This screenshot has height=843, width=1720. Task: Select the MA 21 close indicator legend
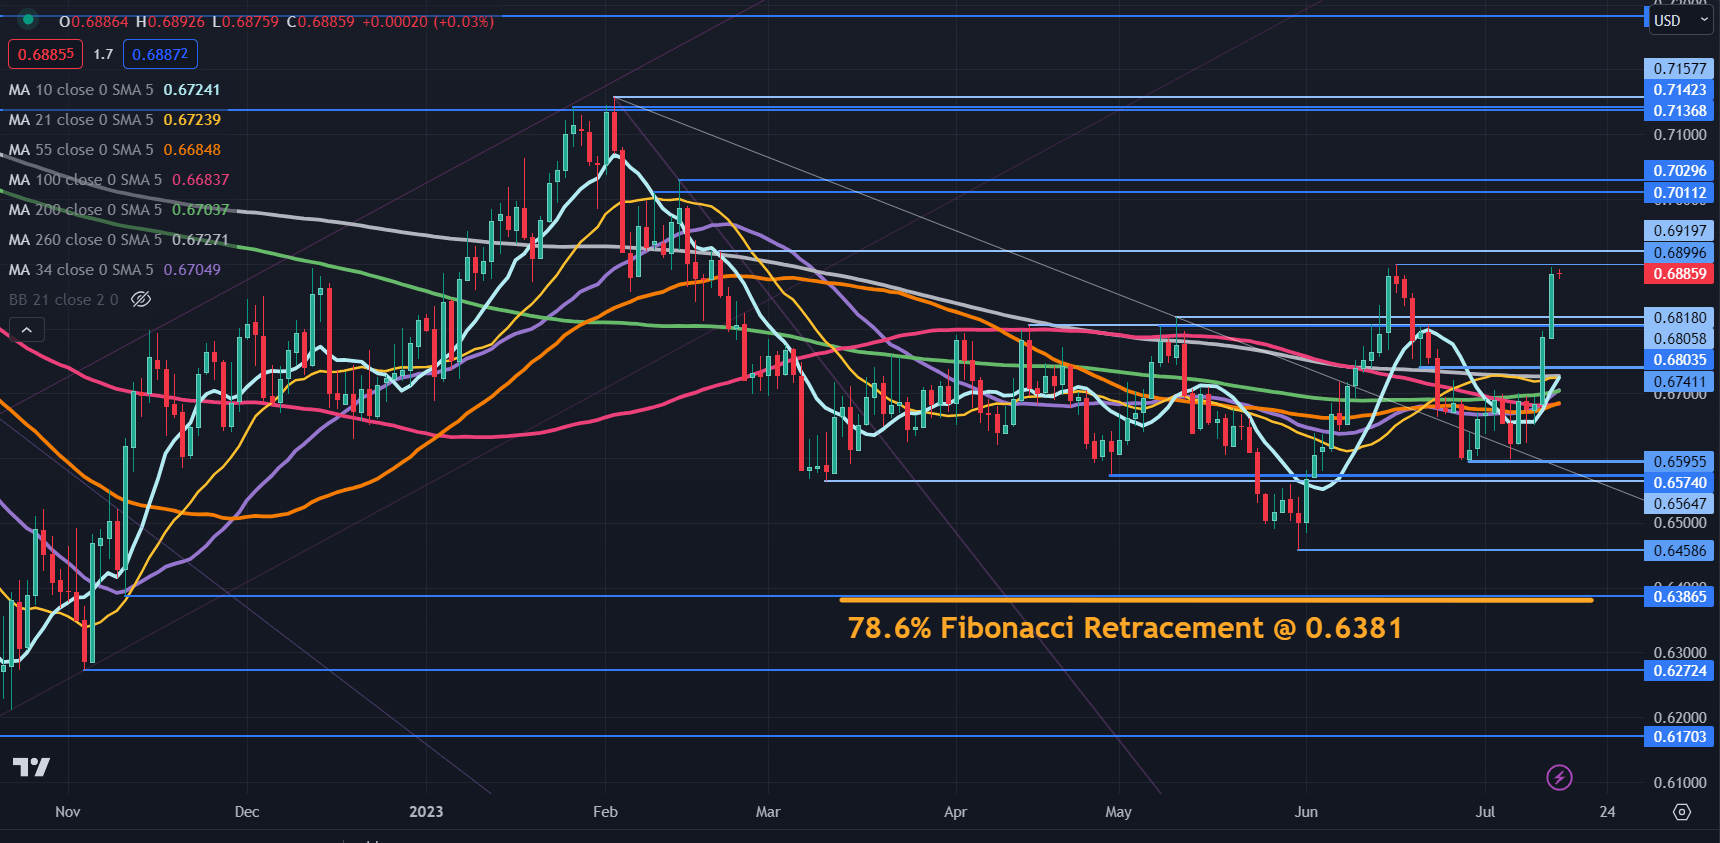click(x=114, y=119)
